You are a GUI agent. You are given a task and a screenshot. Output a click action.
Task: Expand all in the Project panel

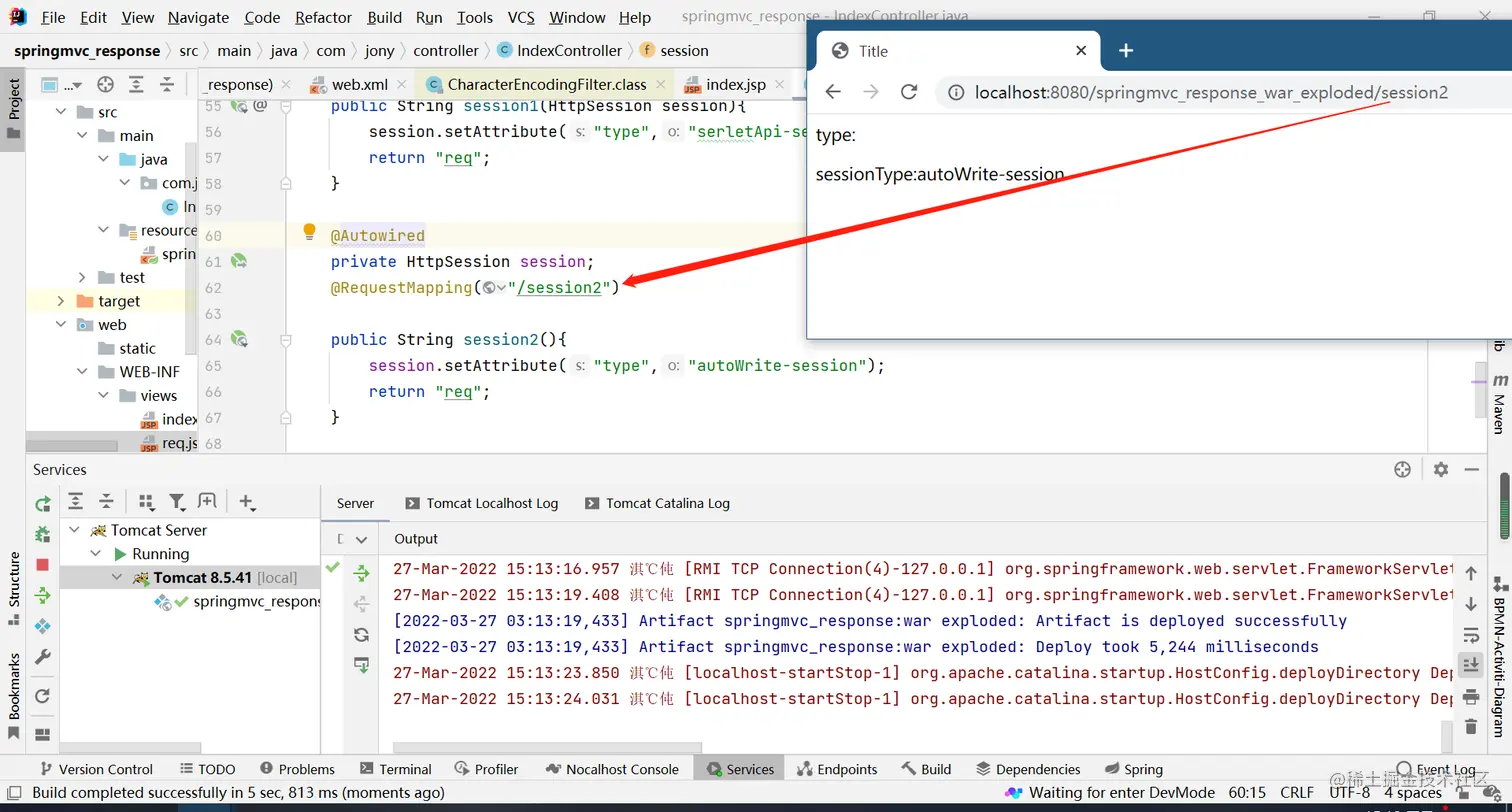136,84
